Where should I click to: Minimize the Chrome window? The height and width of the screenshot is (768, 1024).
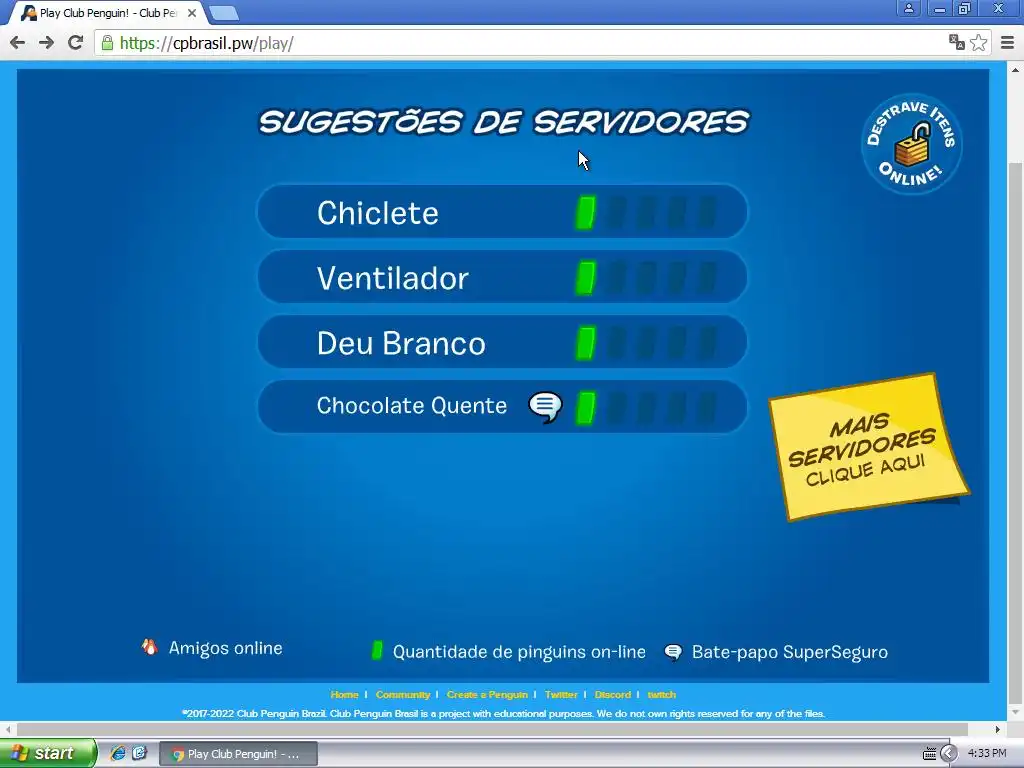pos(940,8)
